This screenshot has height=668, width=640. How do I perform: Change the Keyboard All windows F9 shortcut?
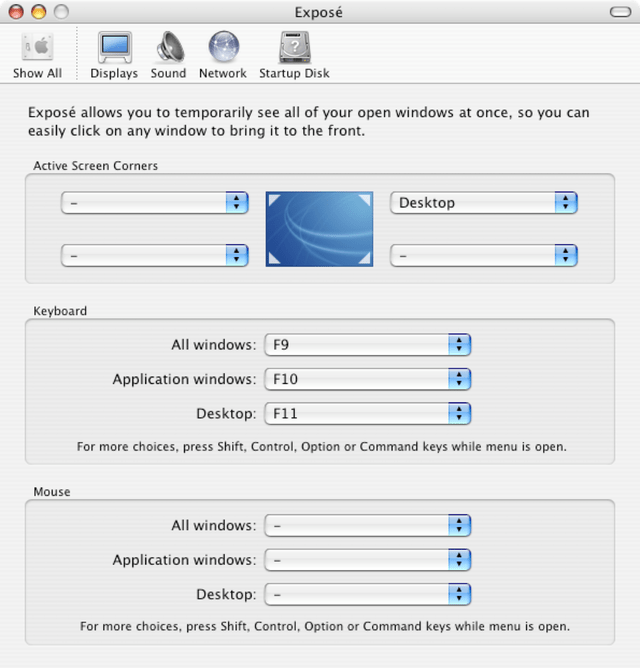(x=367, y=345)
